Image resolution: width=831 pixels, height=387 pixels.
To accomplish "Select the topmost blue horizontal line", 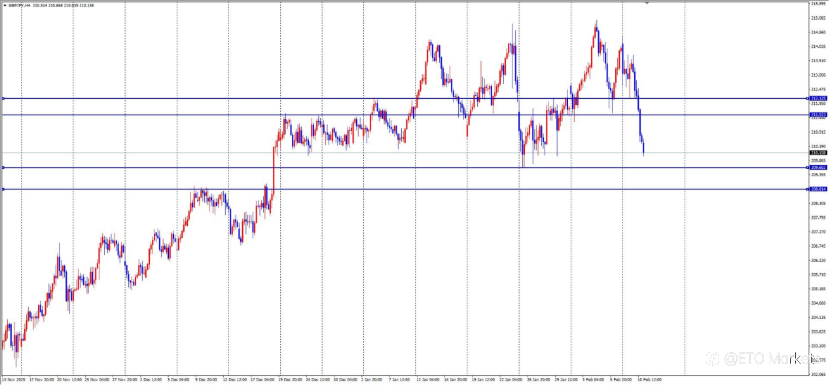I will (405, 99).
